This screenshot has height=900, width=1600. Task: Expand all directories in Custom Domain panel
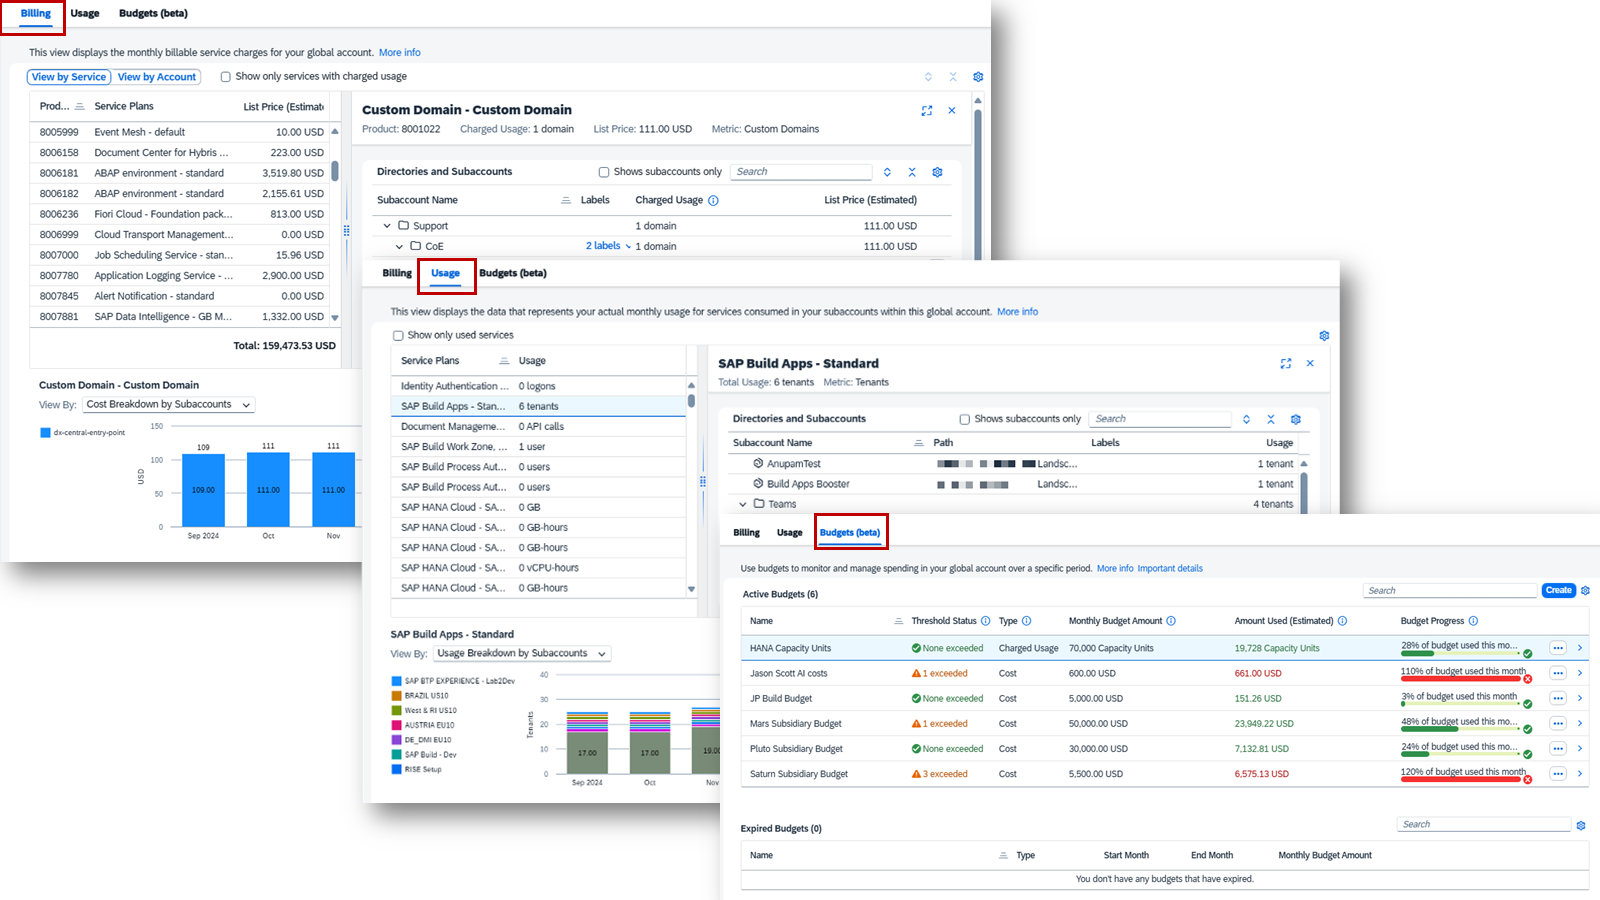(887, 172)
